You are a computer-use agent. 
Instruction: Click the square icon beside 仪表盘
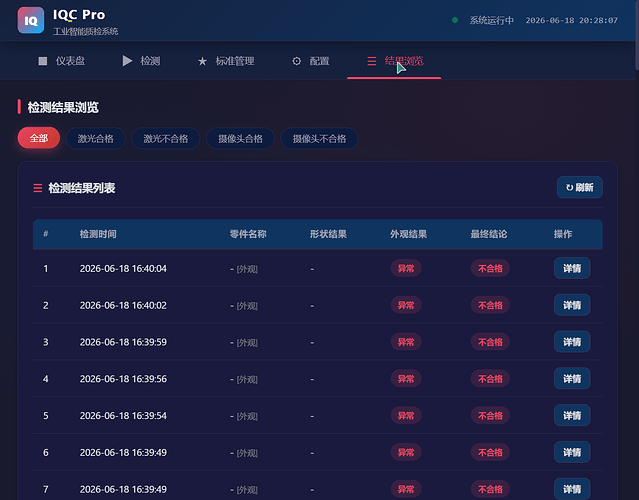[43, 61]
